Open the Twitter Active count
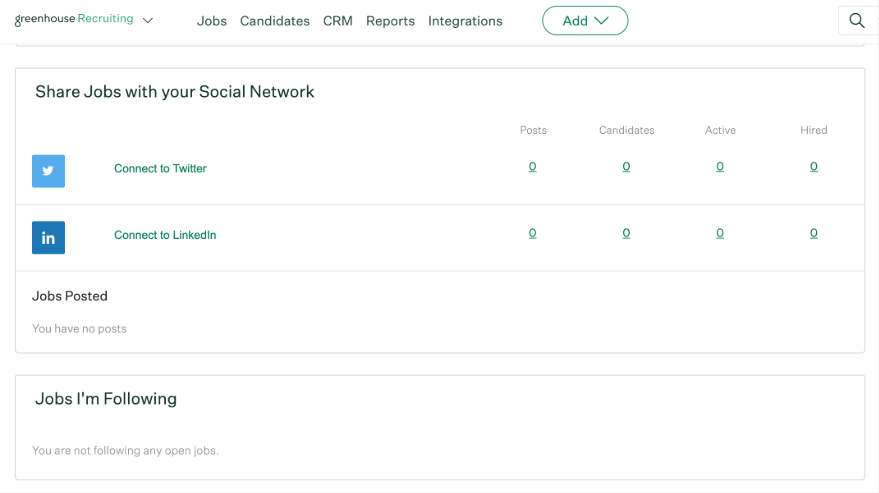Viewport: 879px width, 493px height. click(x=720, y=167)
